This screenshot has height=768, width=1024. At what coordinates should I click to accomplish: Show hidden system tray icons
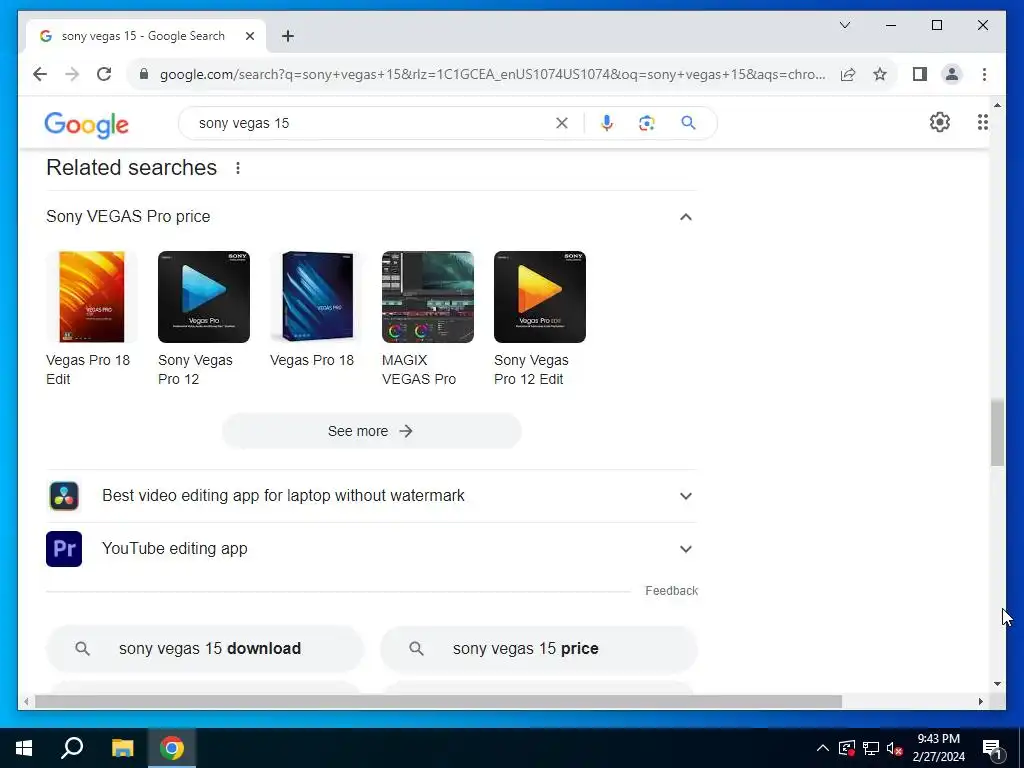[x=823, y=748]
